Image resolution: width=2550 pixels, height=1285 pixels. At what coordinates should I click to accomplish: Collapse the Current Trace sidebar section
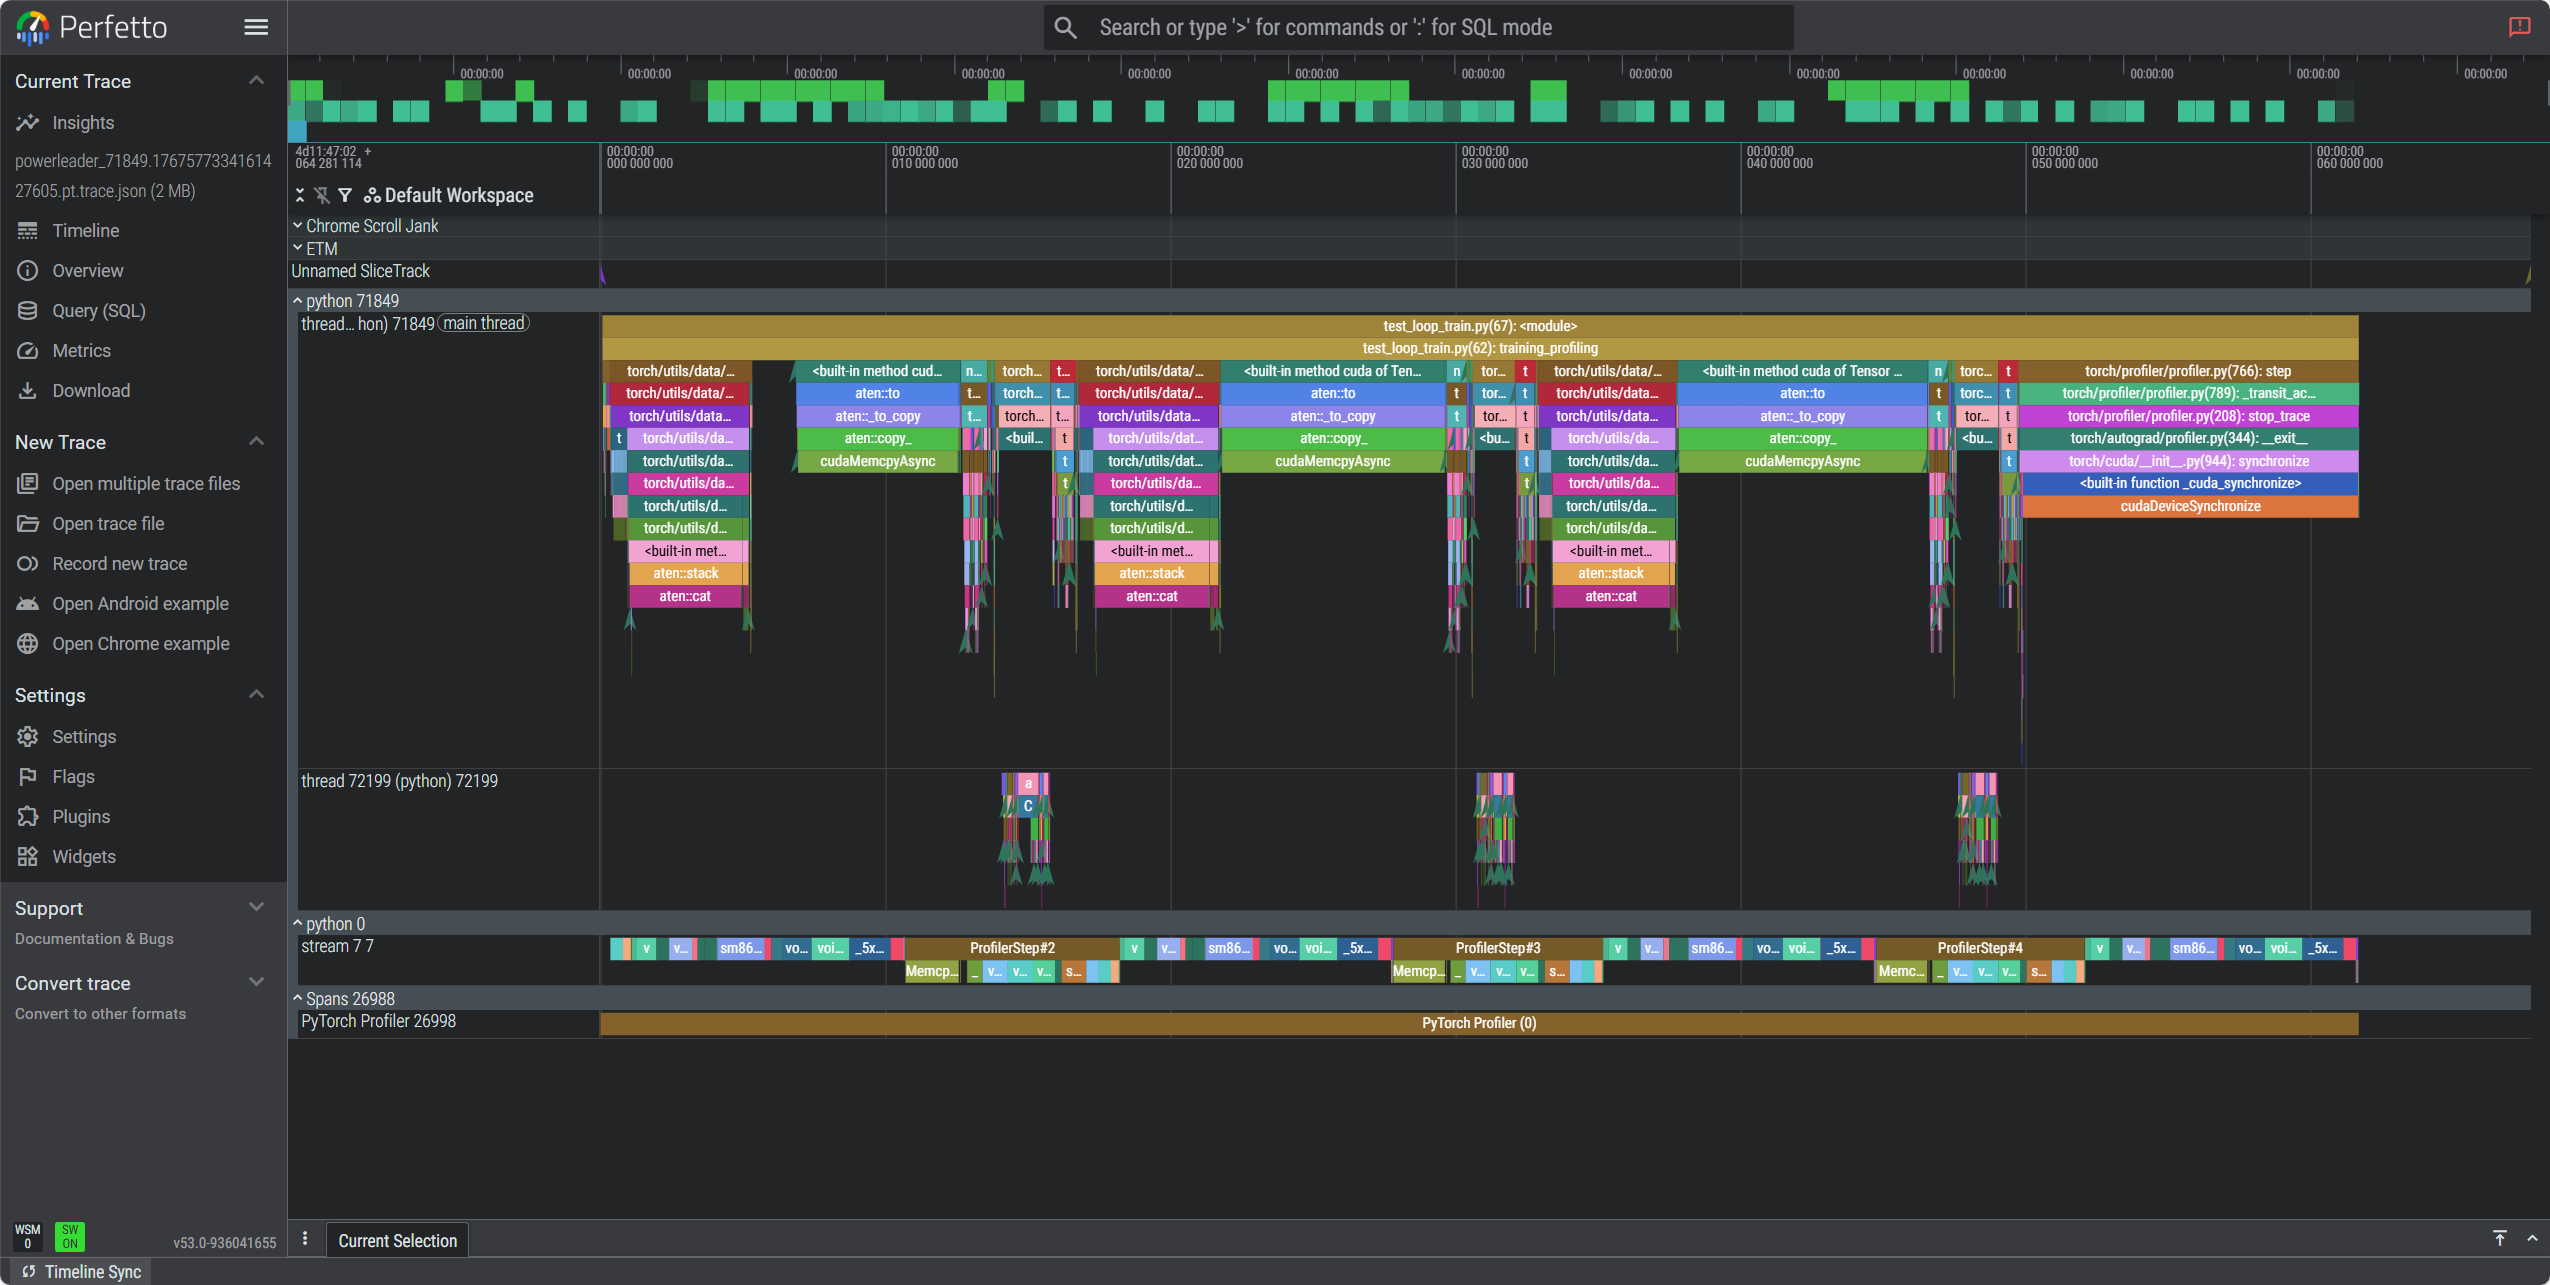256,81
